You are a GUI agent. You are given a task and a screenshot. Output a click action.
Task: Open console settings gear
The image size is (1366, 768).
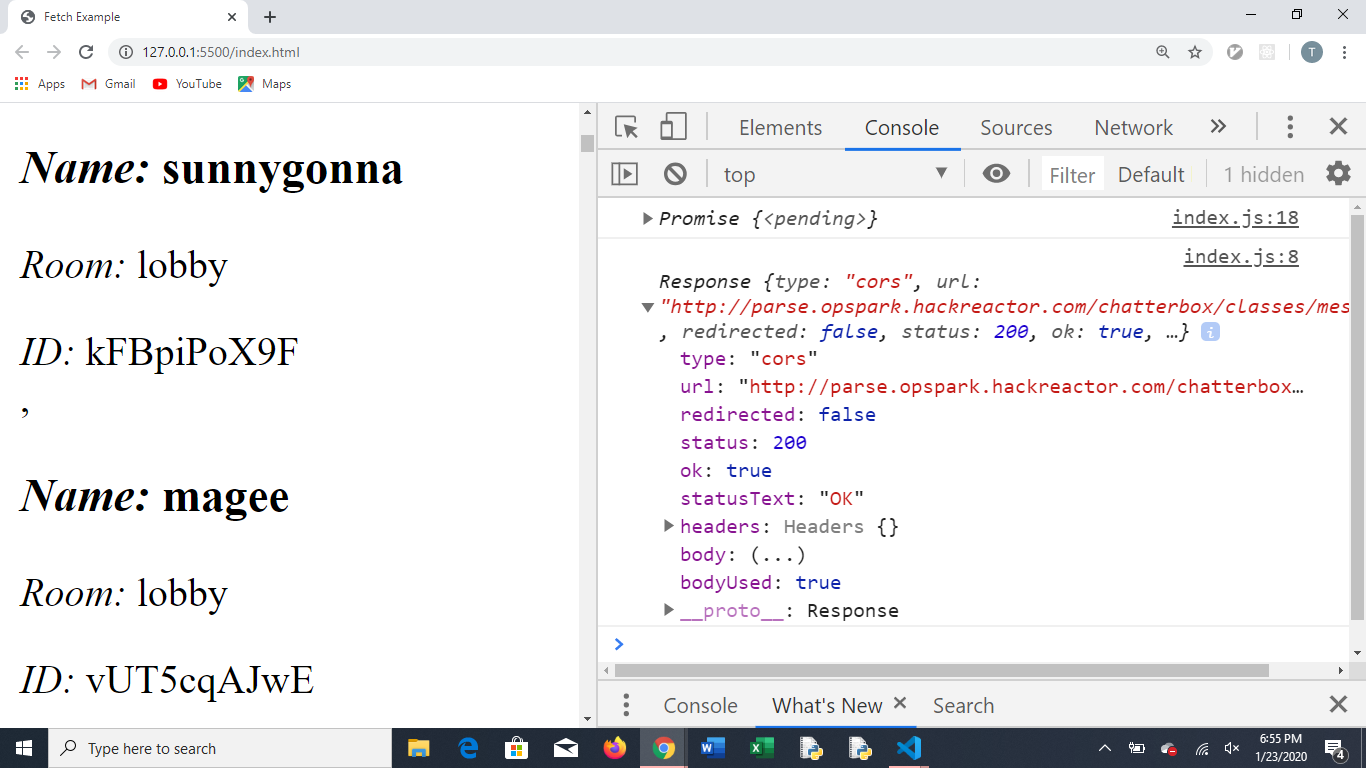click(x=1338, y=174)
